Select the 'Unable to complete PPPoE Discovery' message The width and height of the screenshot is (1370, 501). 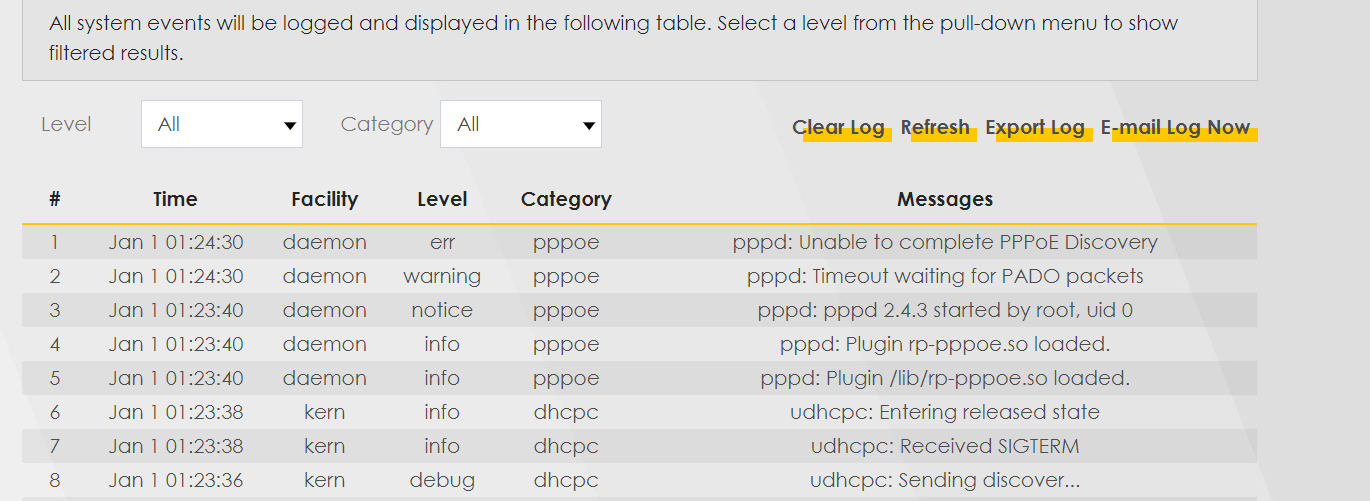point(944,242)
